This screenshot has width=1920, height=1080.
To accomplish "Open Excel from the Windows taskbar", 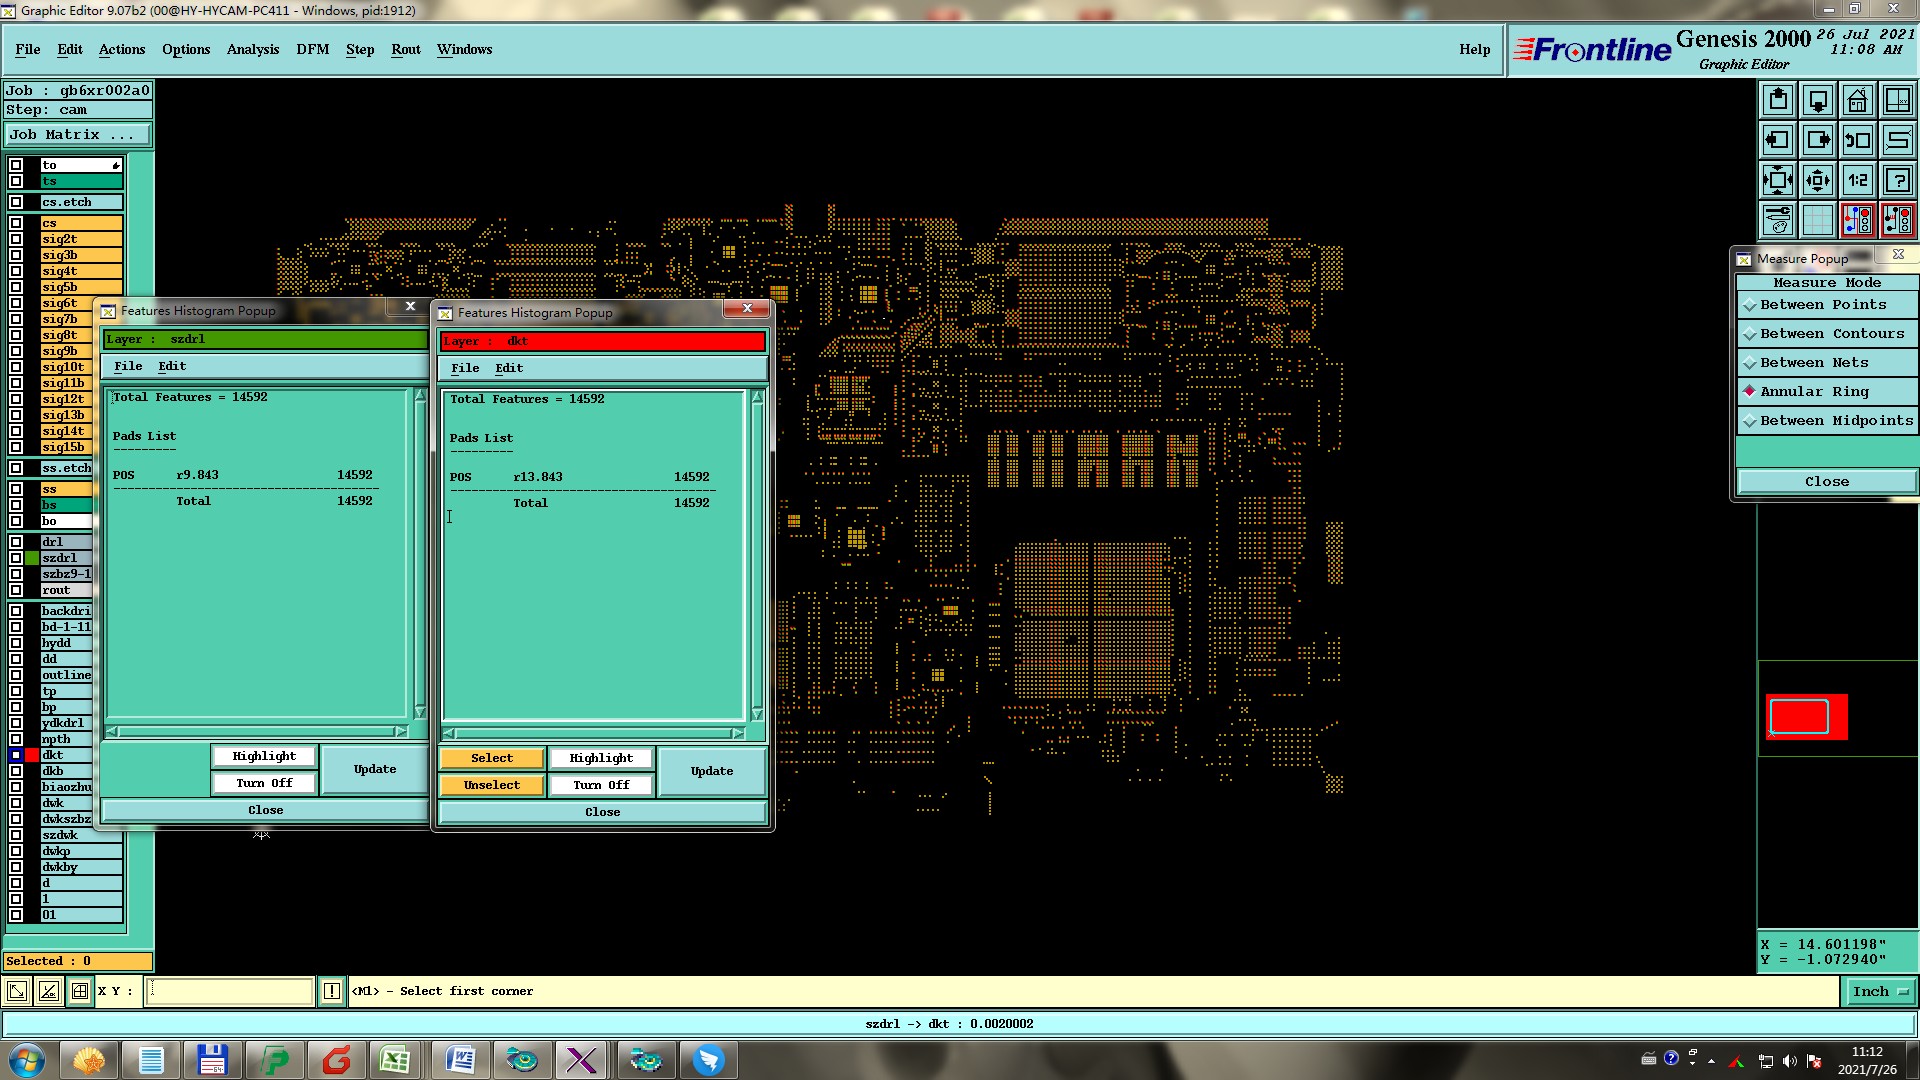I will pyautogui.click(x=395, y=1060).
